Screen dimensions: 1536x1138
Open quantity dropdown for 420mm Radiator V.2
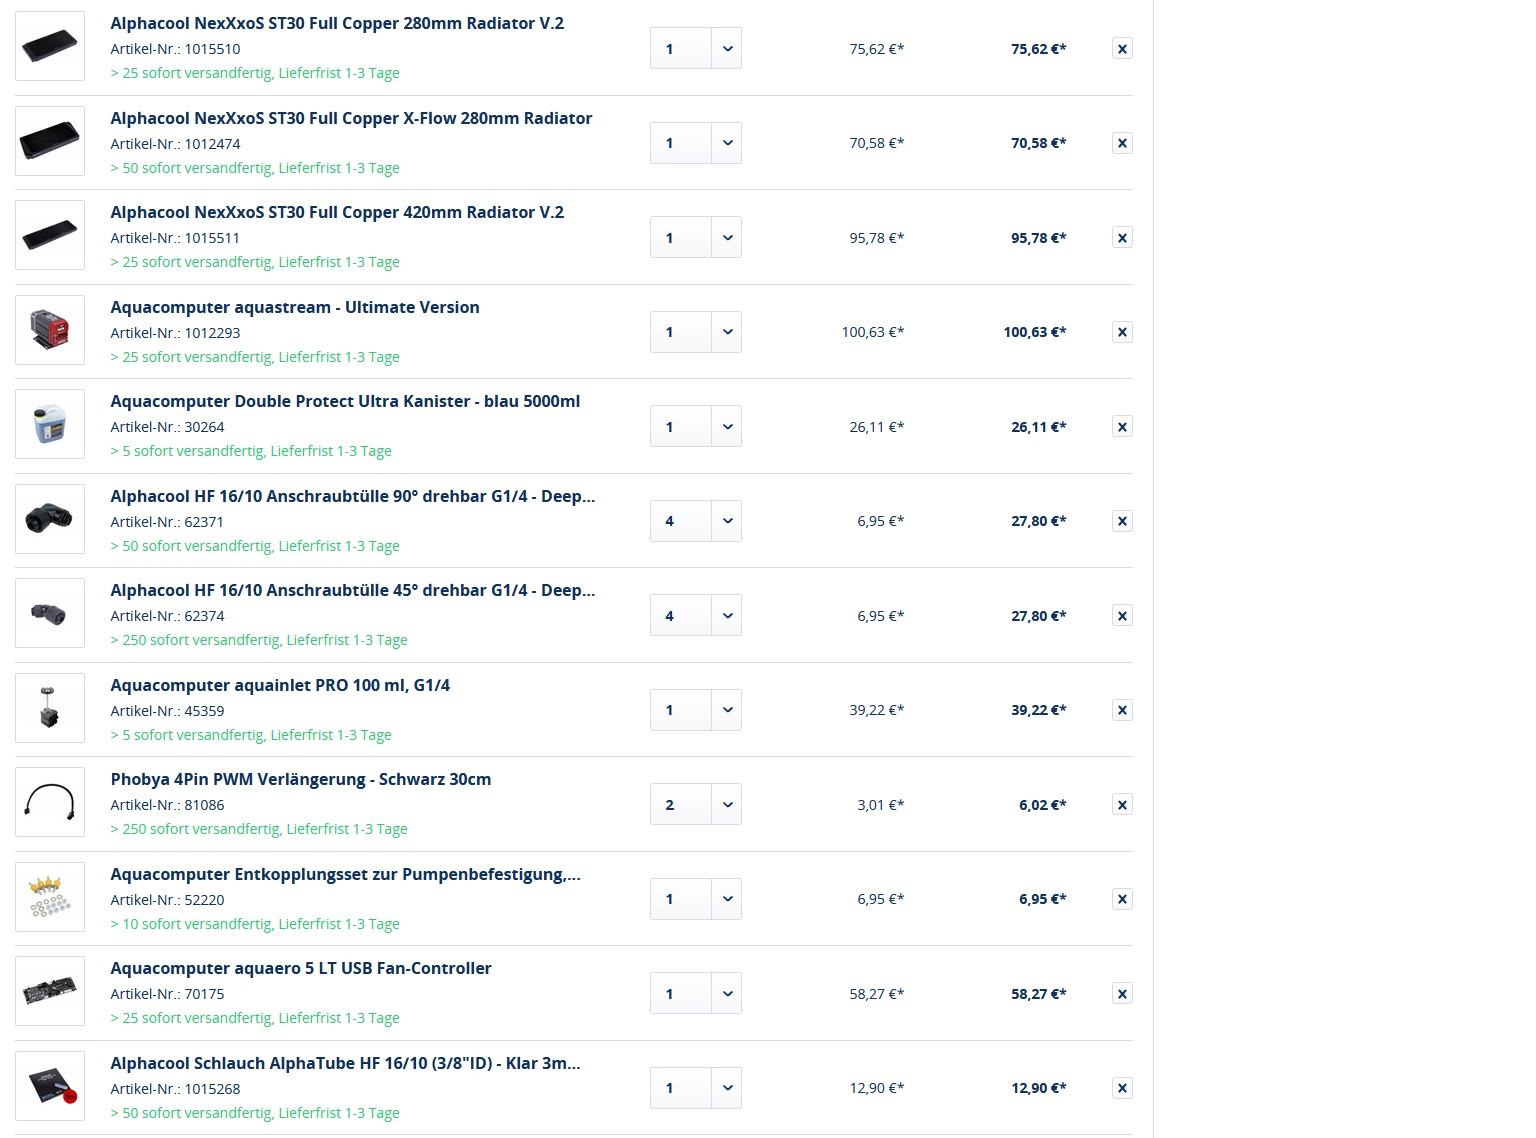727,238
